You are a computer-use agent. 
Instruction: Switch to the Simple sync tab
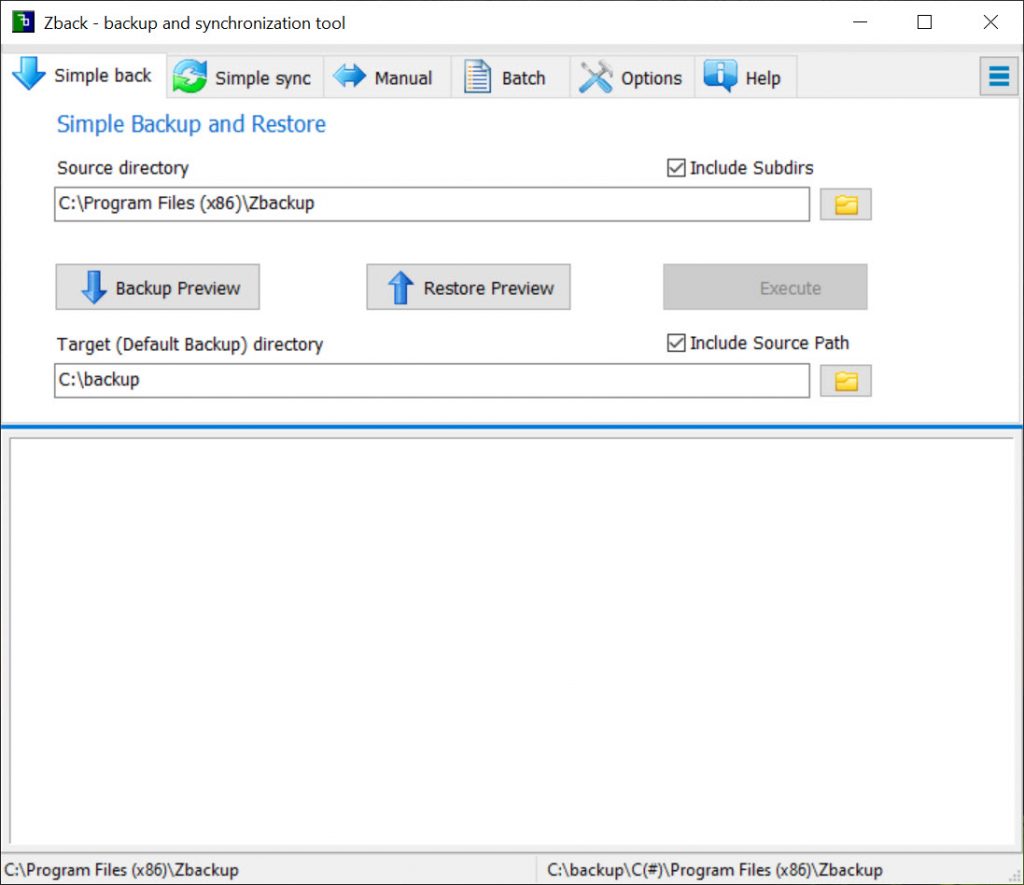click(244, 78)
